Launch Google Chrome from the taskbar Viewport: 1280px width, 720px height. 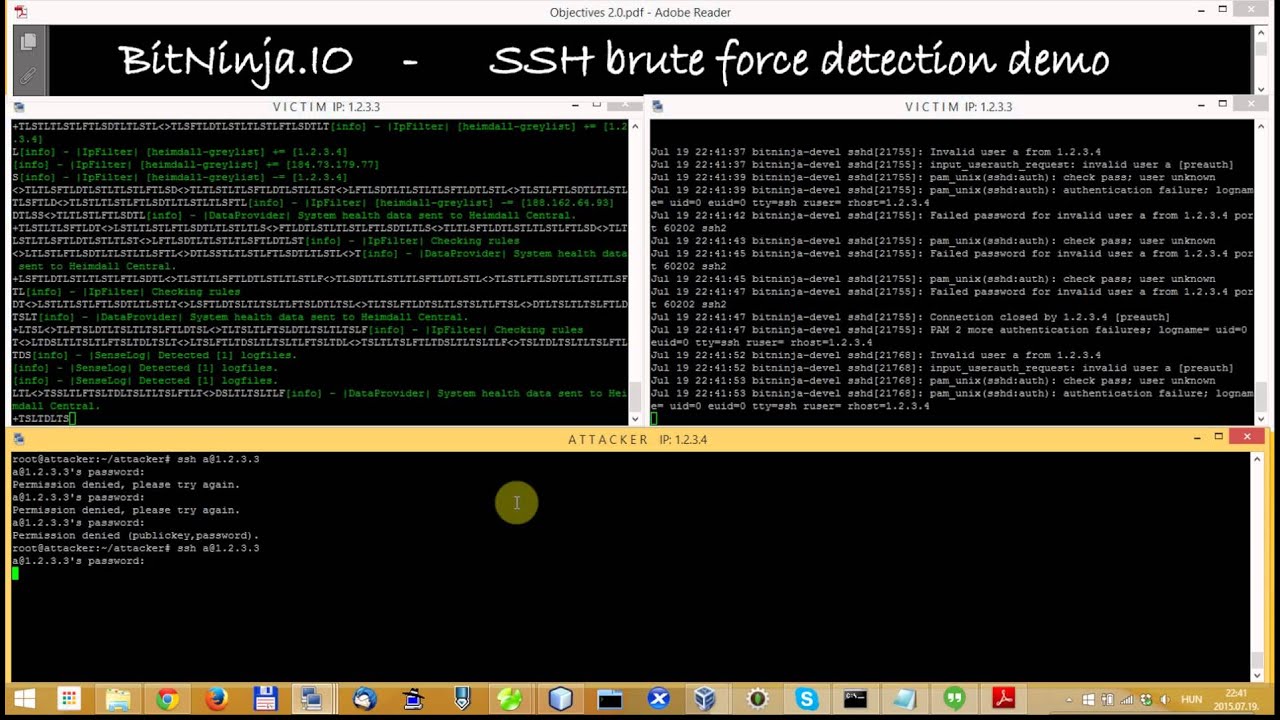tap(167, 699)
